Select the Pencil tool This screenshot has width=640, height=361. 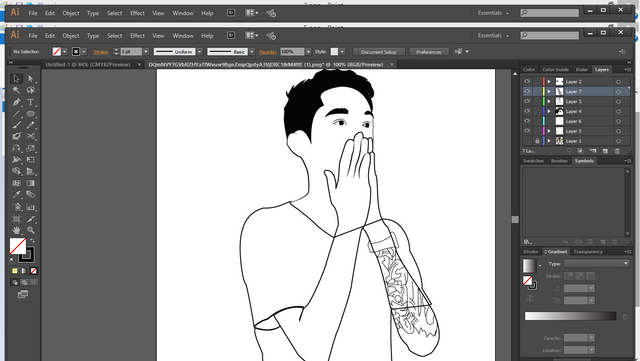(31, 125)
